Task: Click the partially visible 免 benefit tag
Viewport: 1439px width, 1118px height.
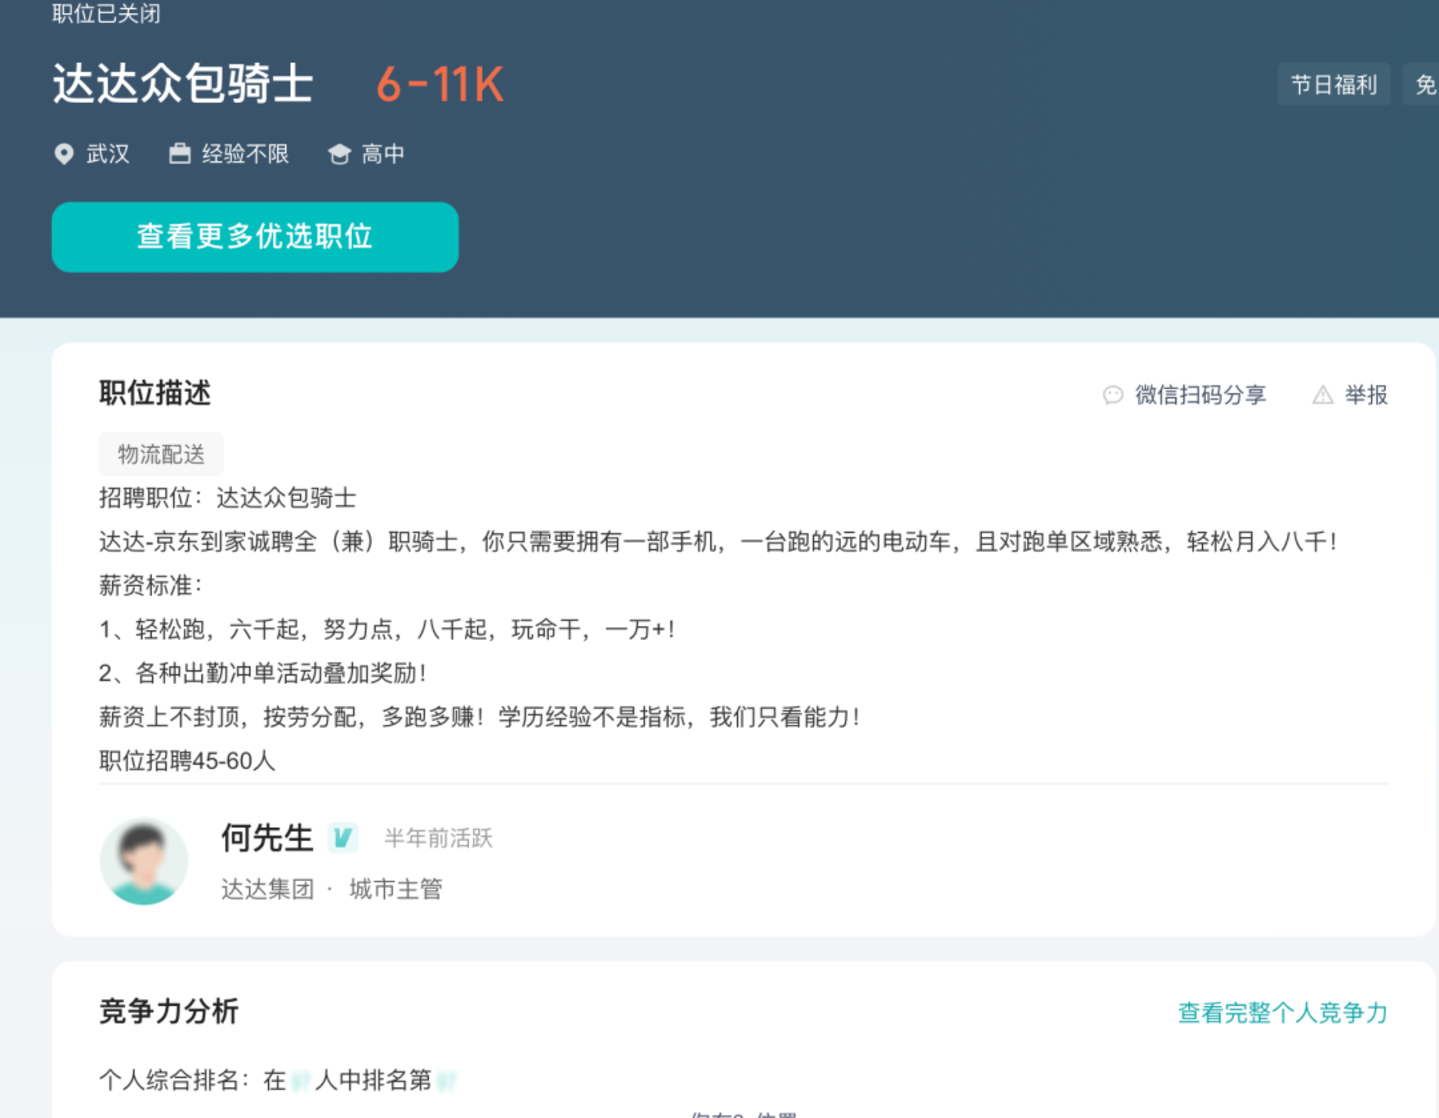Action: coord(1424,85)
